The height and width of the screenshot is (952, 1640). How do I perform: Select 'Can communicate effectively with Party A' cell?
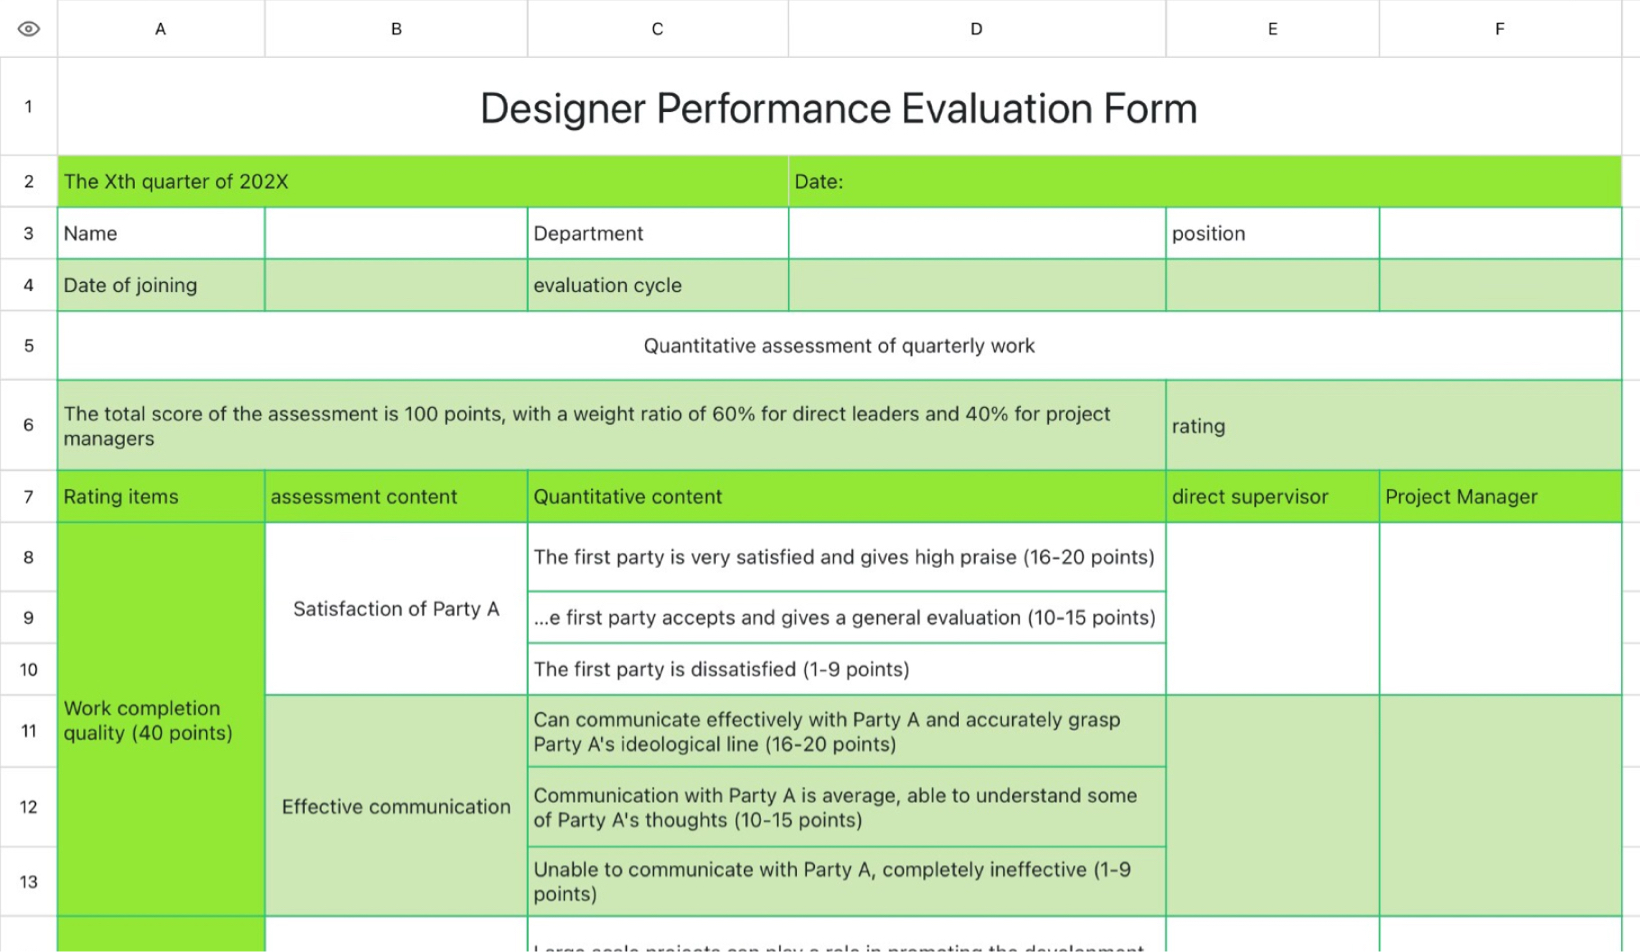tap(847, 731)
